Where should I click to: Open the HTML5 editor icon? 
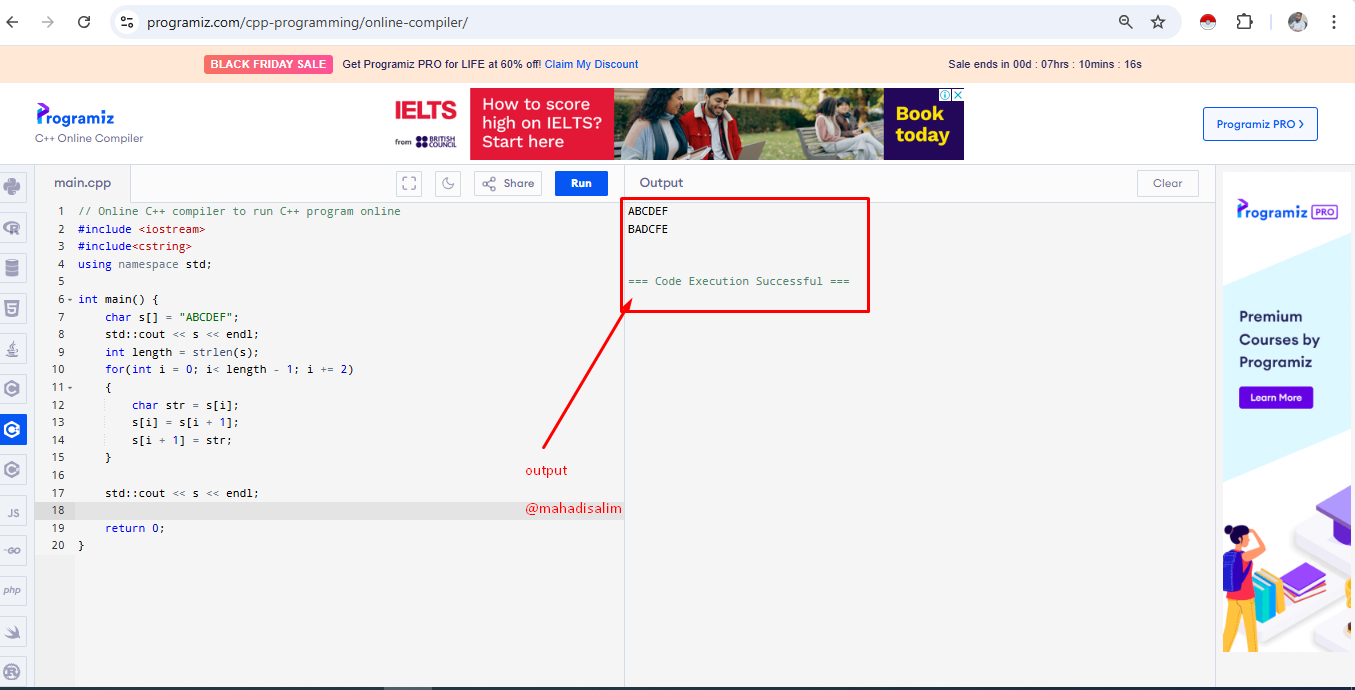point(12,308)
